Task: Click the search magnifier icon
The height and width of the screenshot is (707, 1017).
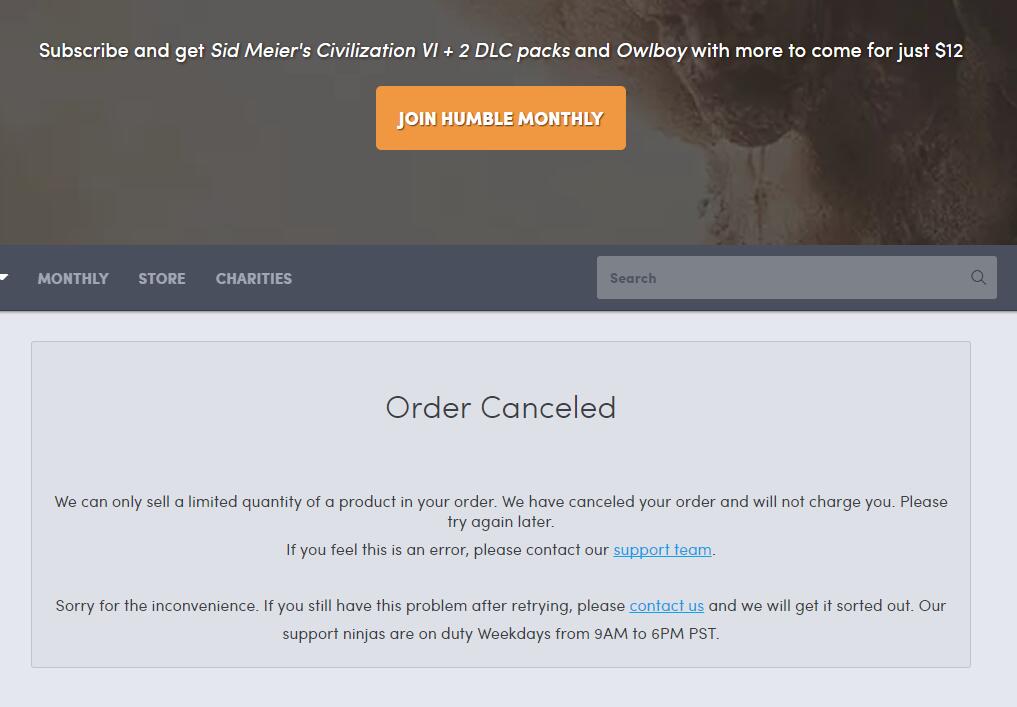Action: [978, 278]
